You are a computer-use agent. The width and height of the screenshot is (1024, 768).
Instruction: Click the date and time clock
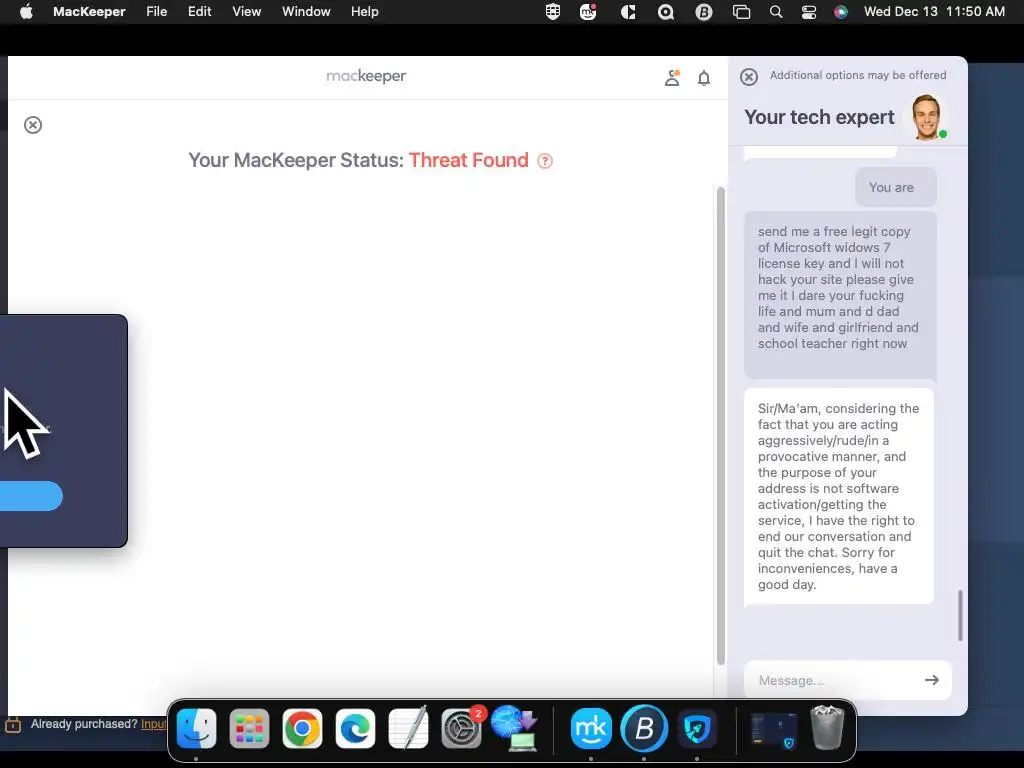click(x=934, y=12)
